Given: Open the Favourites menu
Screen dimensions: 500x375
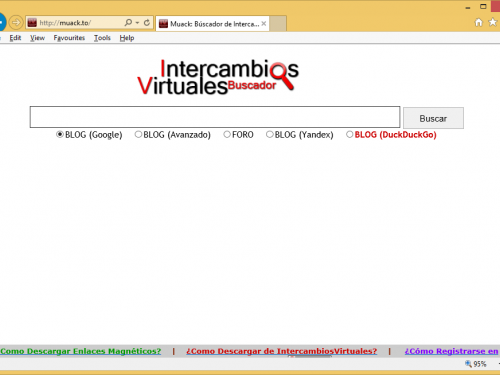Looking at the screenshot, I should [x=69, y=38].
